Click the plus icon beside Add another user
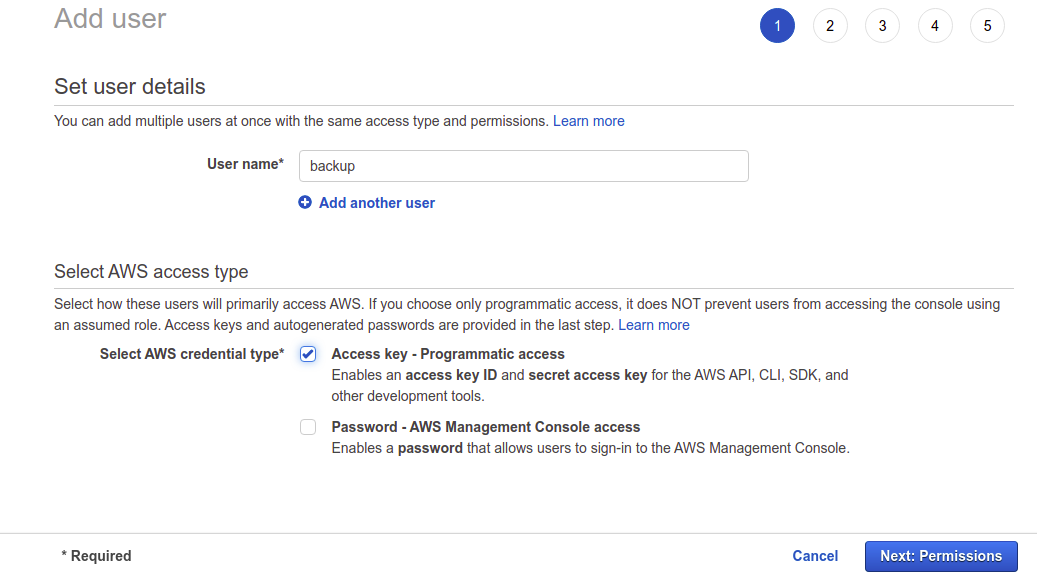1037x579 pixels. (x=305, y=203)
